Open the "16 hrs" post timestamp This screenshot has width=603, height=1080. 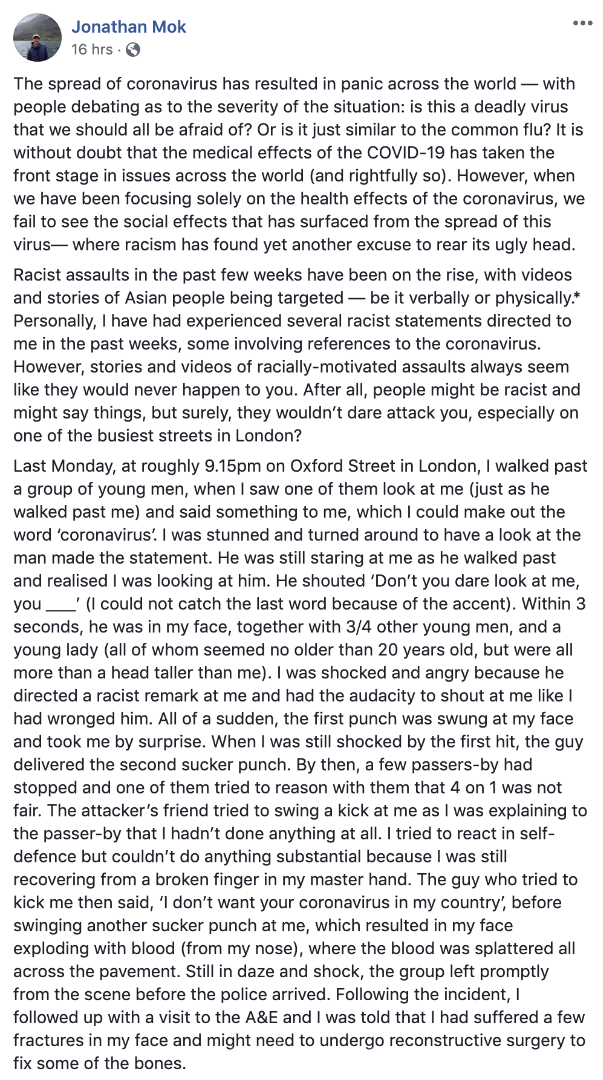tap(91, 49)
